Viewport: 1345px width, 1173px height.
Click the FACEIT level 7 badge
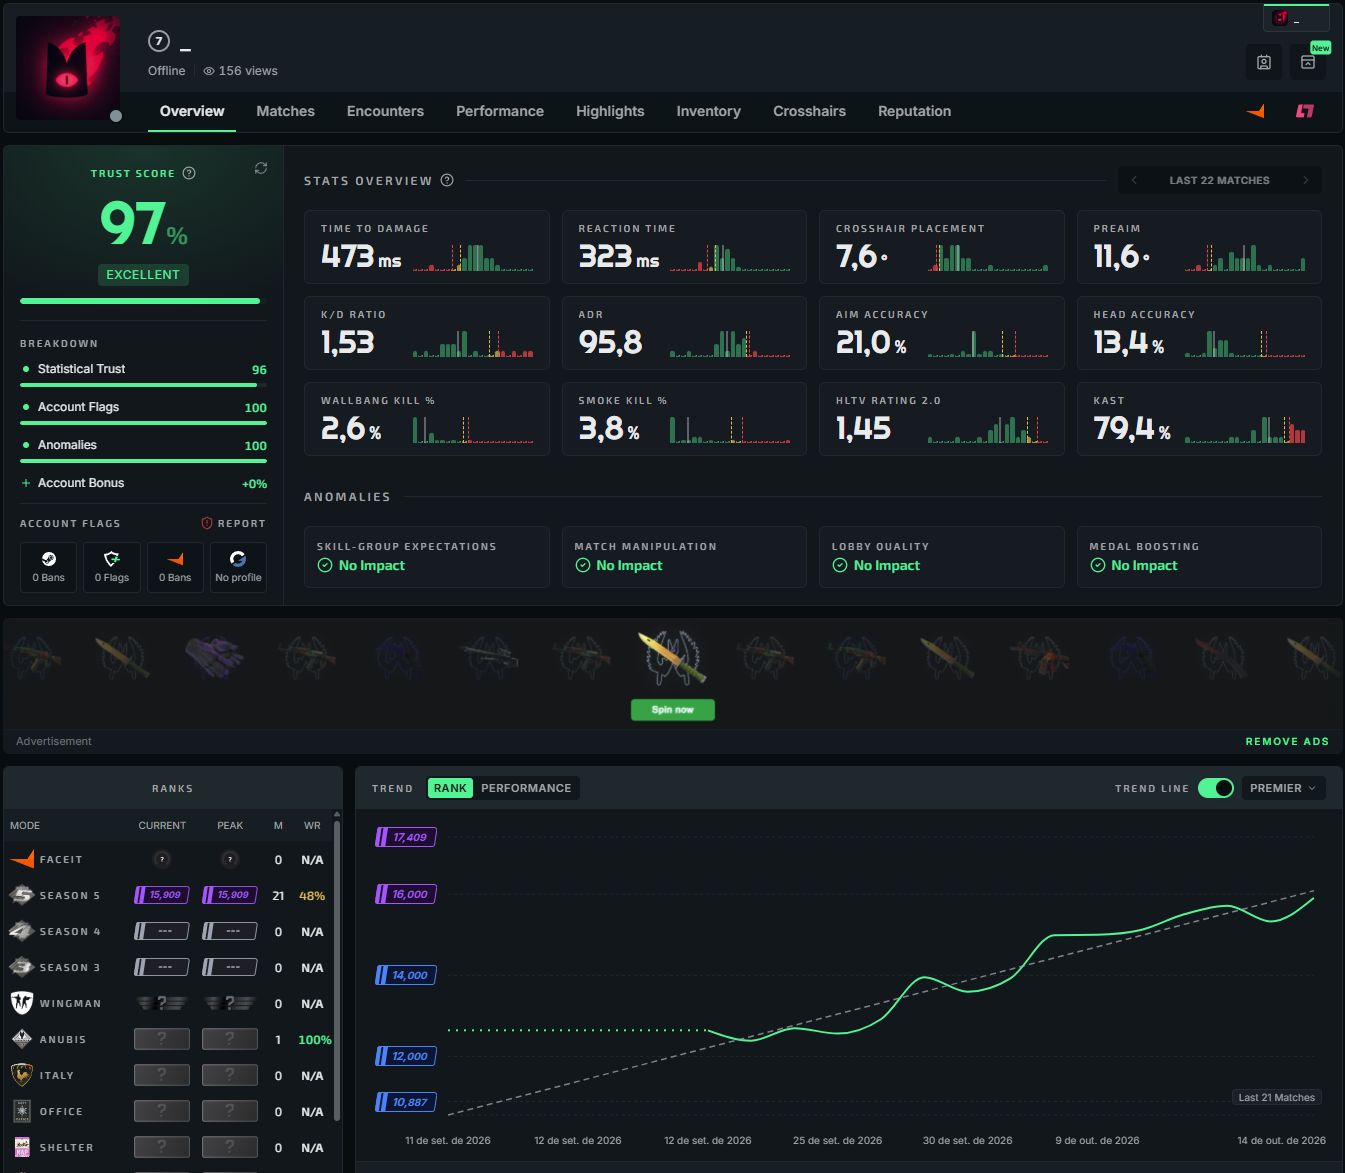point(158,41)
